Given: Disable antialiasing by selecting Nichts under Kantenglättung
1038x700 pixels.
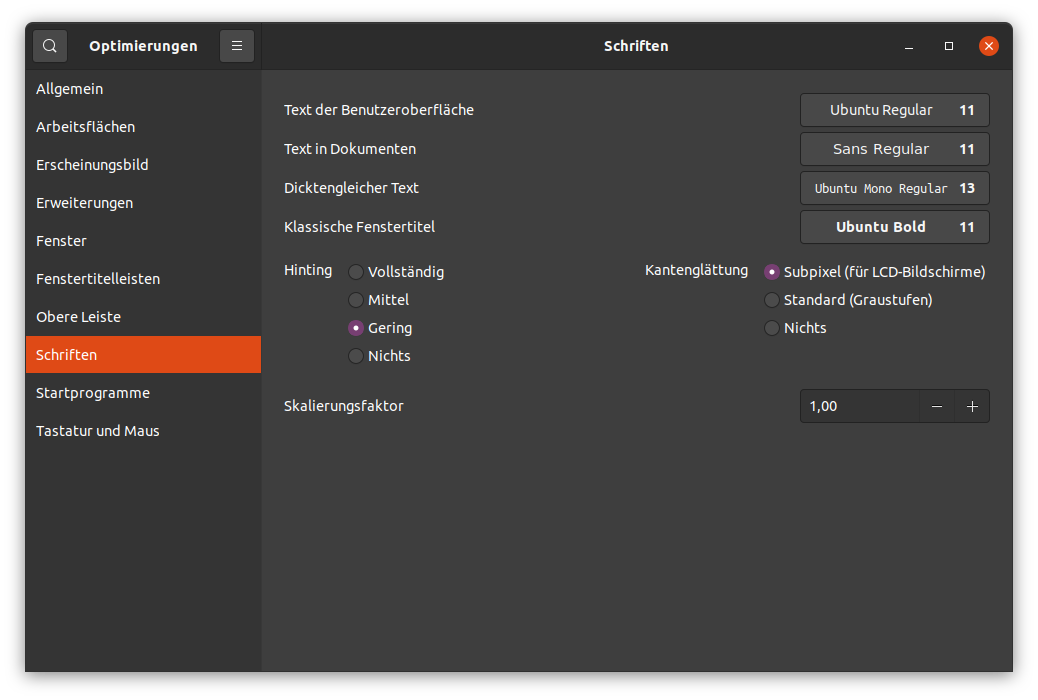Looking at the screenshot, I should coord(771,327).
